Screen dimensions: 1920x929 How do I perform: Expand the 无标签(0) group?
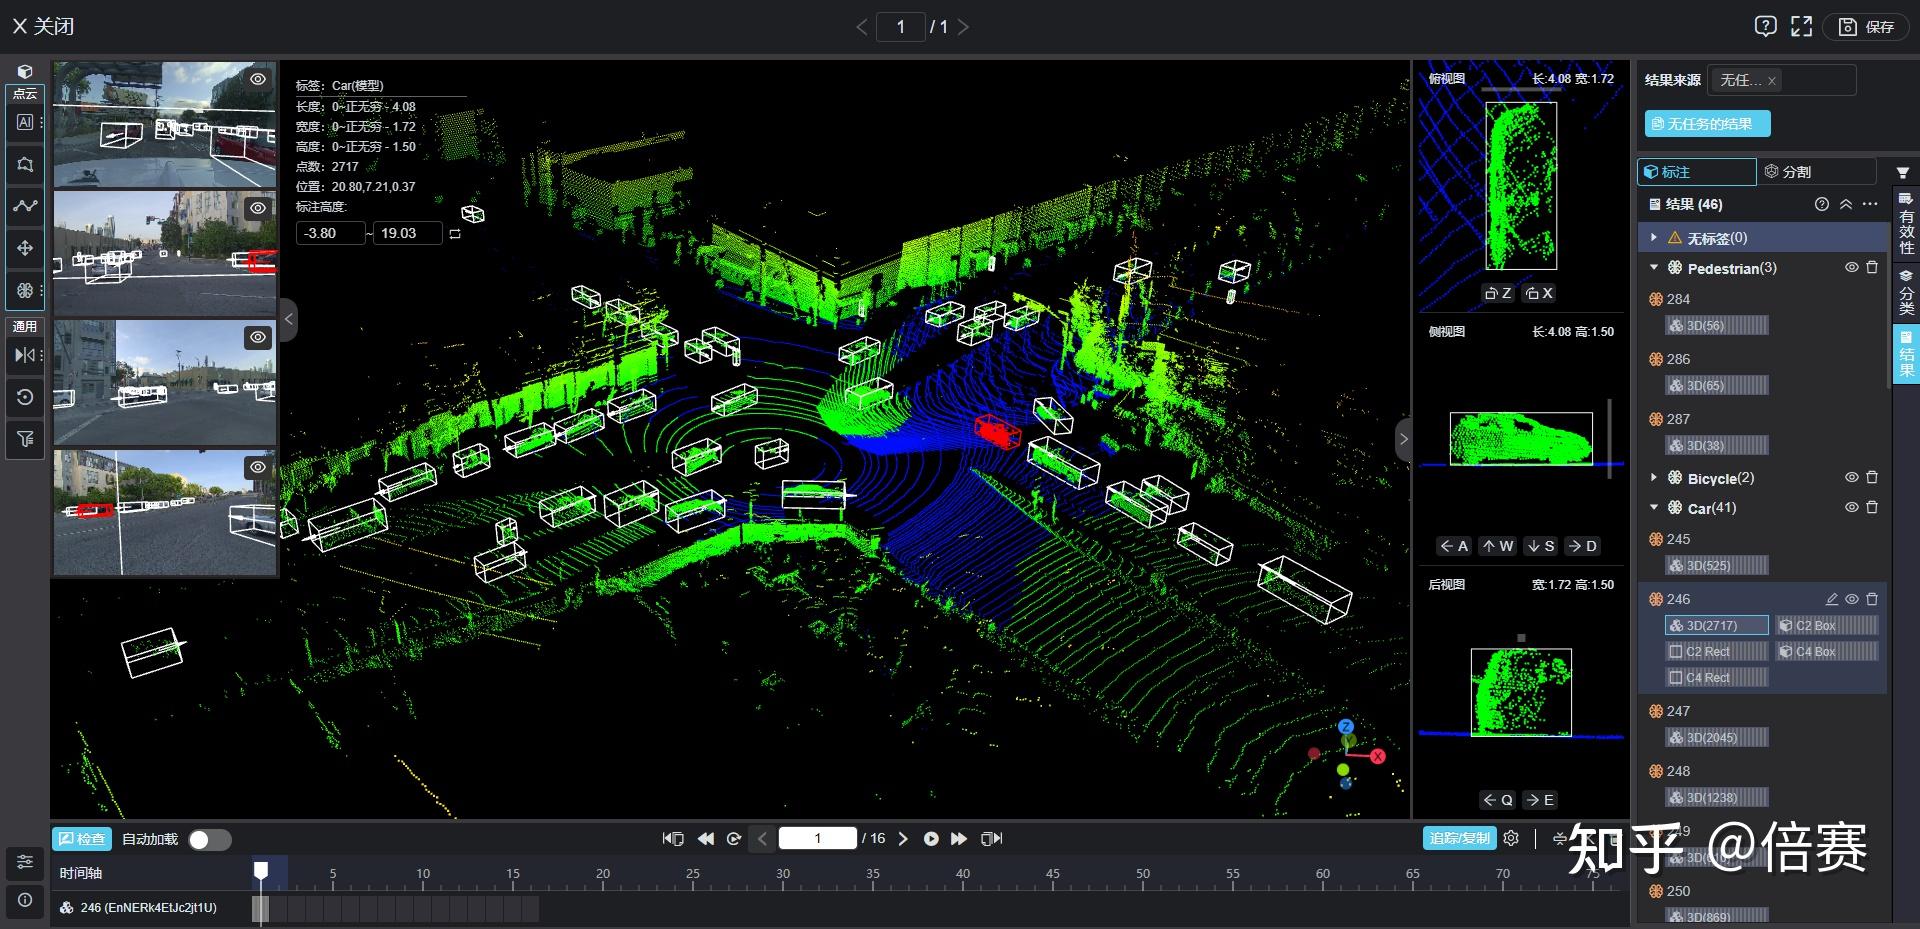click(1654, 238)
